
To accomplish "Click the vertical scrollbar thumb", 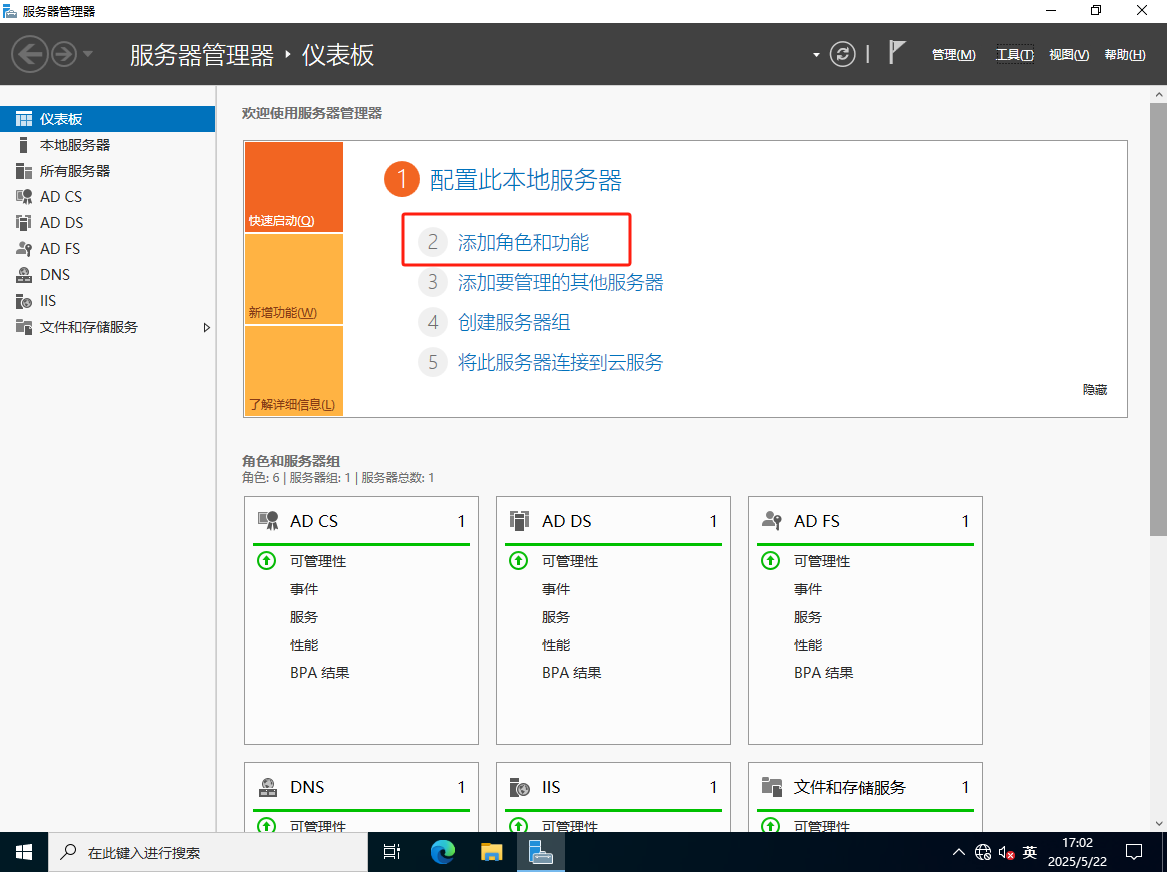I will (1158, 319).
